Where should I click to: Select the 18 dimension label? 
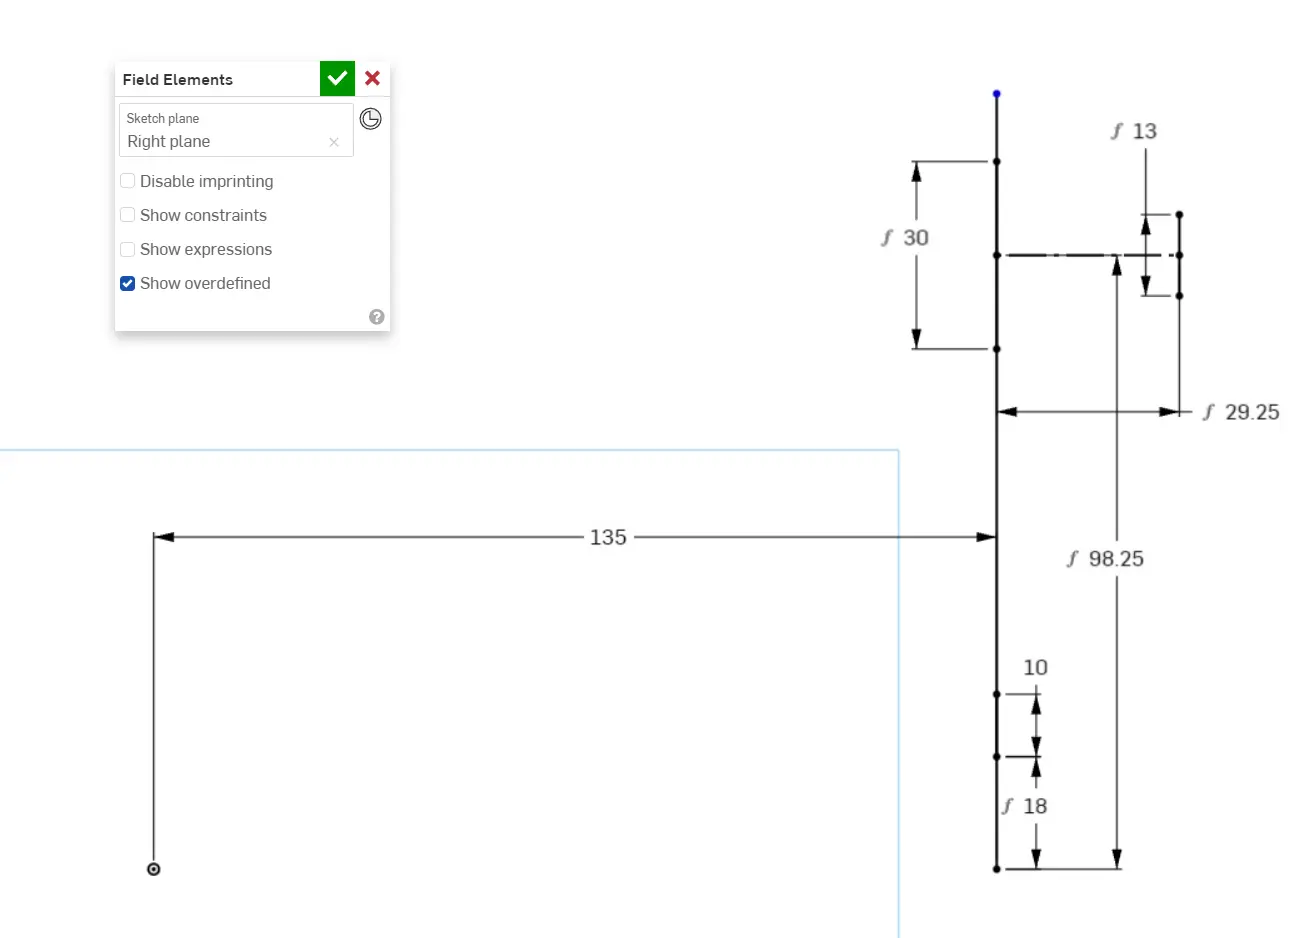tap(1035, 806)
